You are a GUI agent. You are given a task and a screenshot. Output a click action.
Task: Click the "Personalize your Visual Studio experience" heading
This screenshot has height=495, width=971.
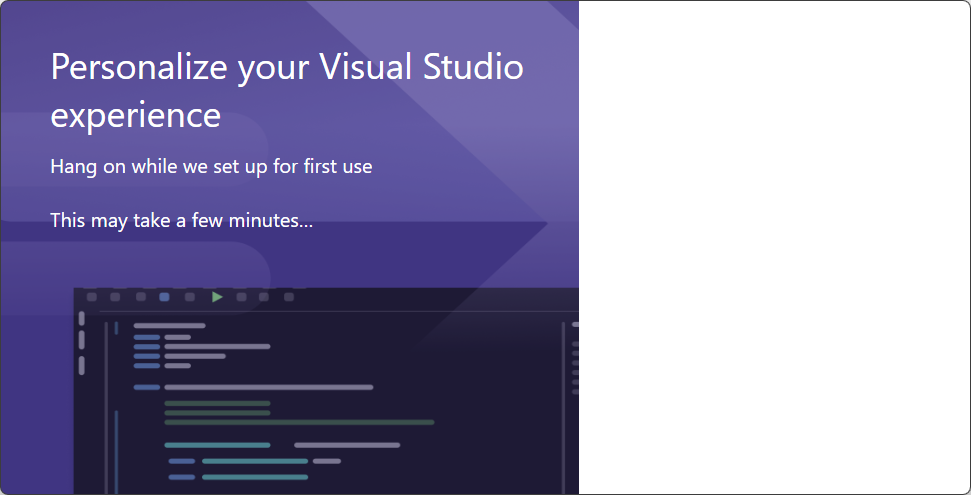287,91
